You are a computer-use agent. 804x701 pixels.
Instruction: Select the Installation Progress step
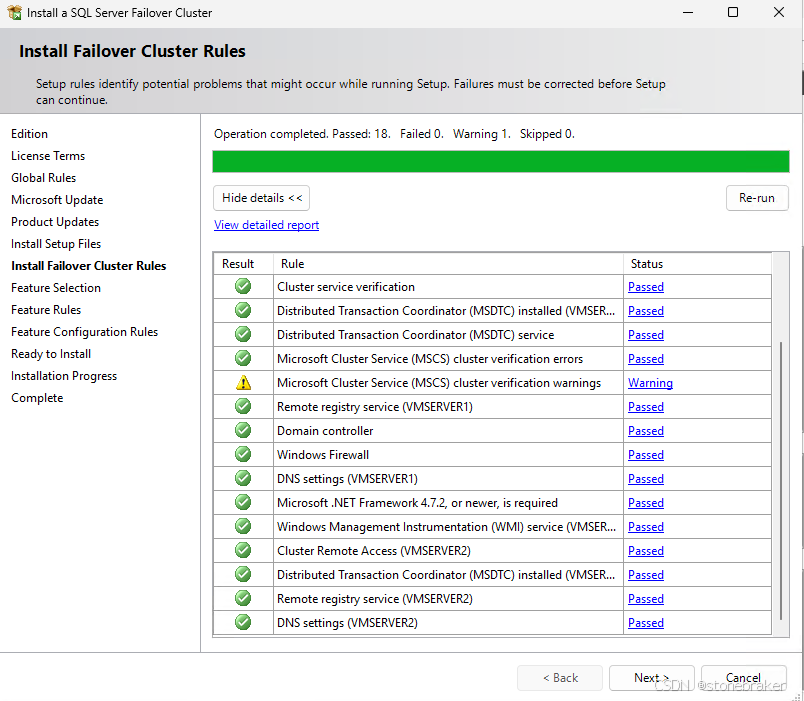click(x=64, y=376)
